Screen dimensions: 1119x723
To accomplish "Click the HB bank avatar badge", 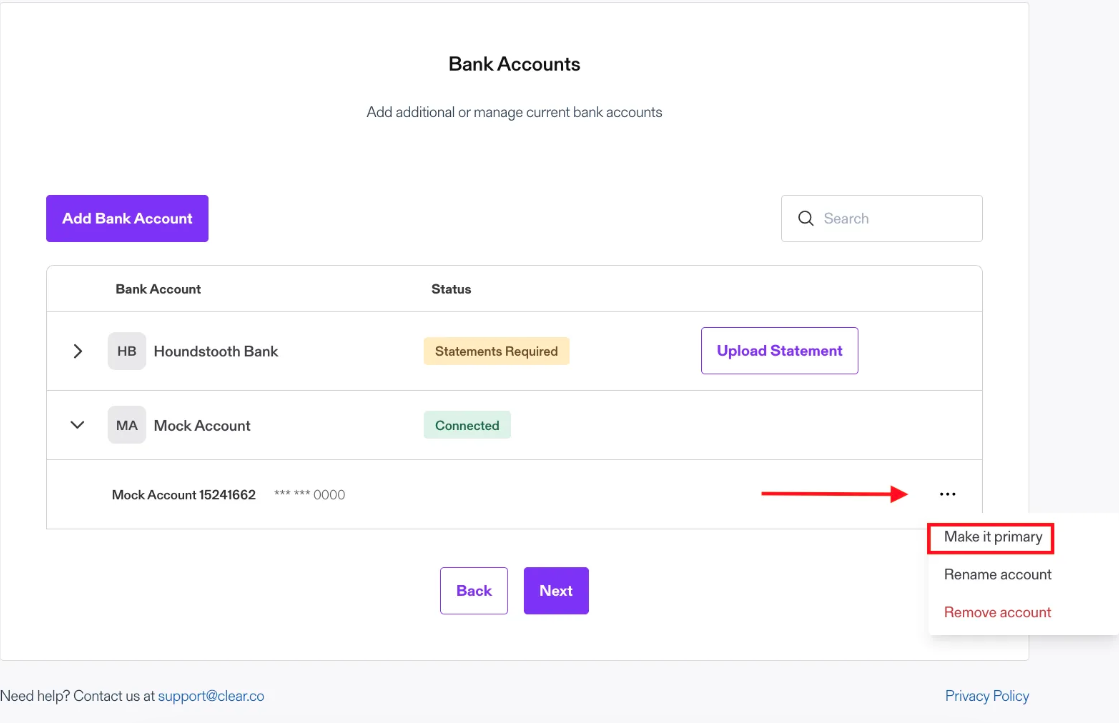I will (127, 351).
